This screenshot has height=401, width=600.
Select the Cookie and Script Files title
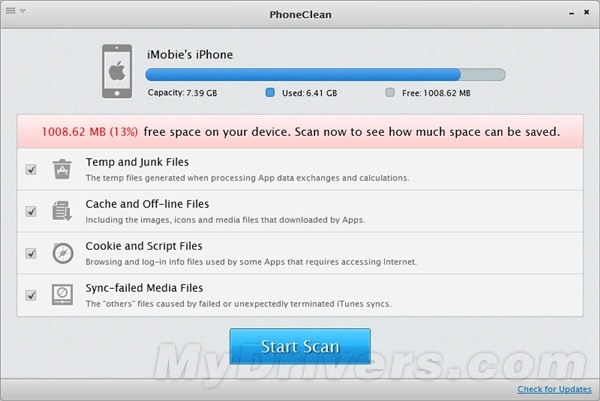pyautogui.click(x=144, y=246)
